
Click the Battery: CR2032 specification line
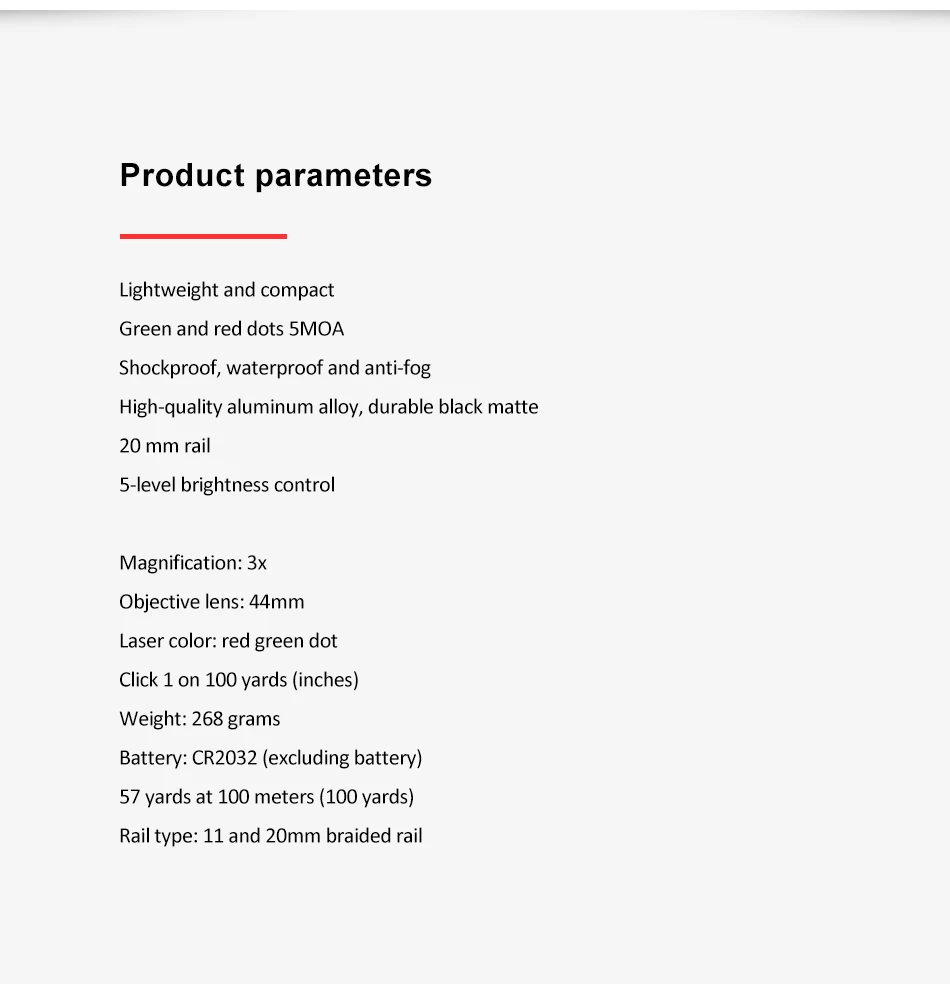coord(271,758)
